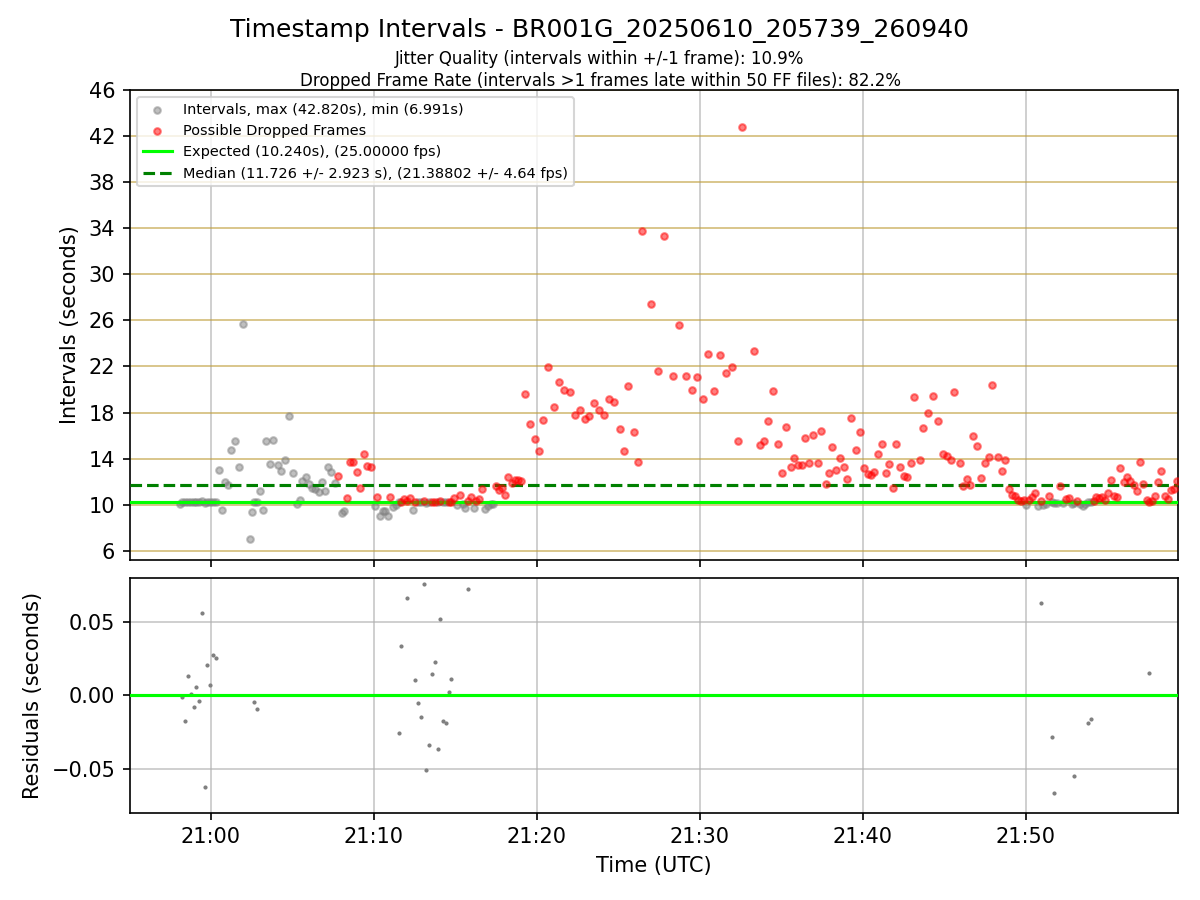Click the 6 y-axis tick label
This screenshot has height=900, width=1200.
click(109, 551)
